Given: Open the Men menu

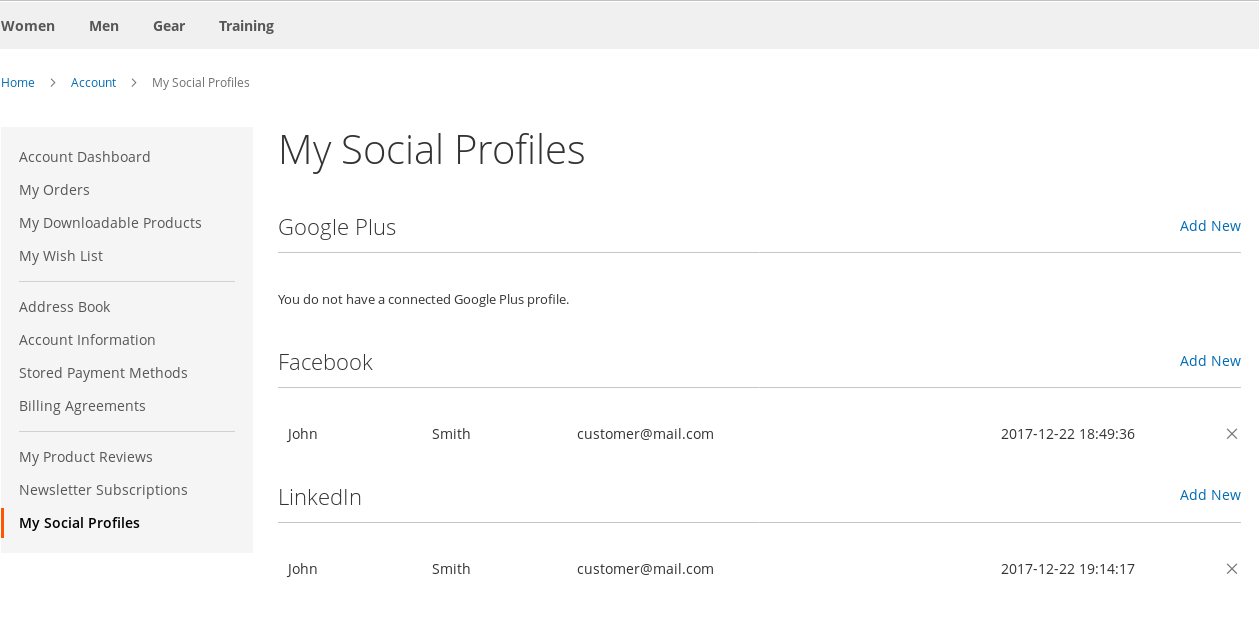Looking at the screenshot, I should tap(104, 26).
